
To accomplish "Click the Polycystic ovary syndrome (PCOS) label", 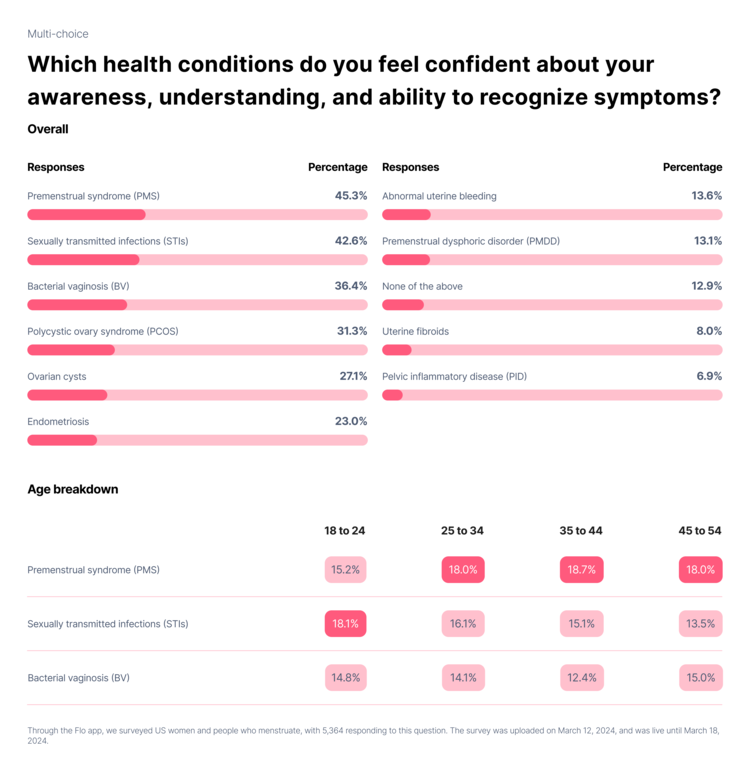I will (x=102, y=331).
